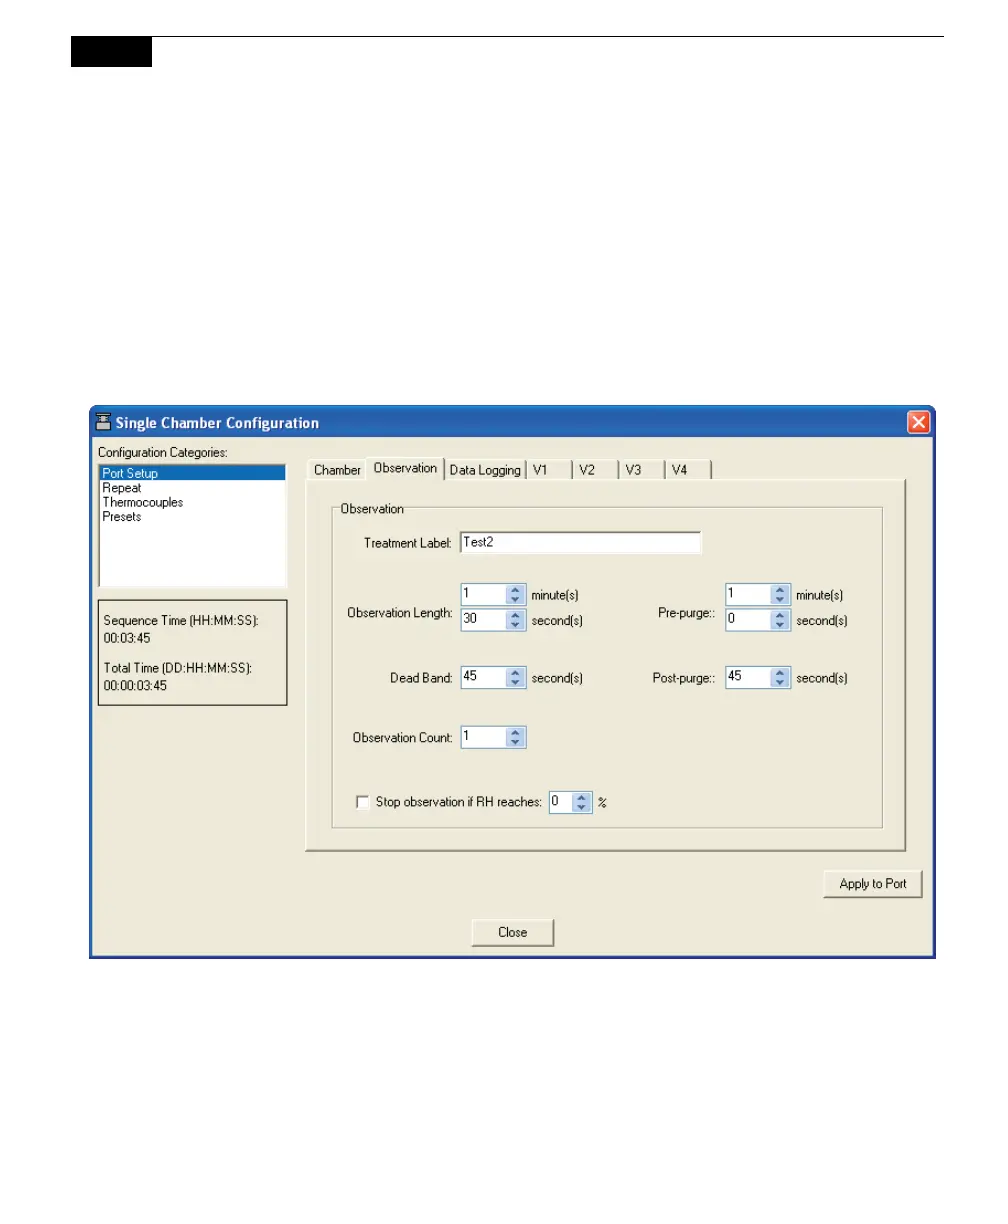Click the Single Chamber Configuration title bar icon

tap(103, 422)
